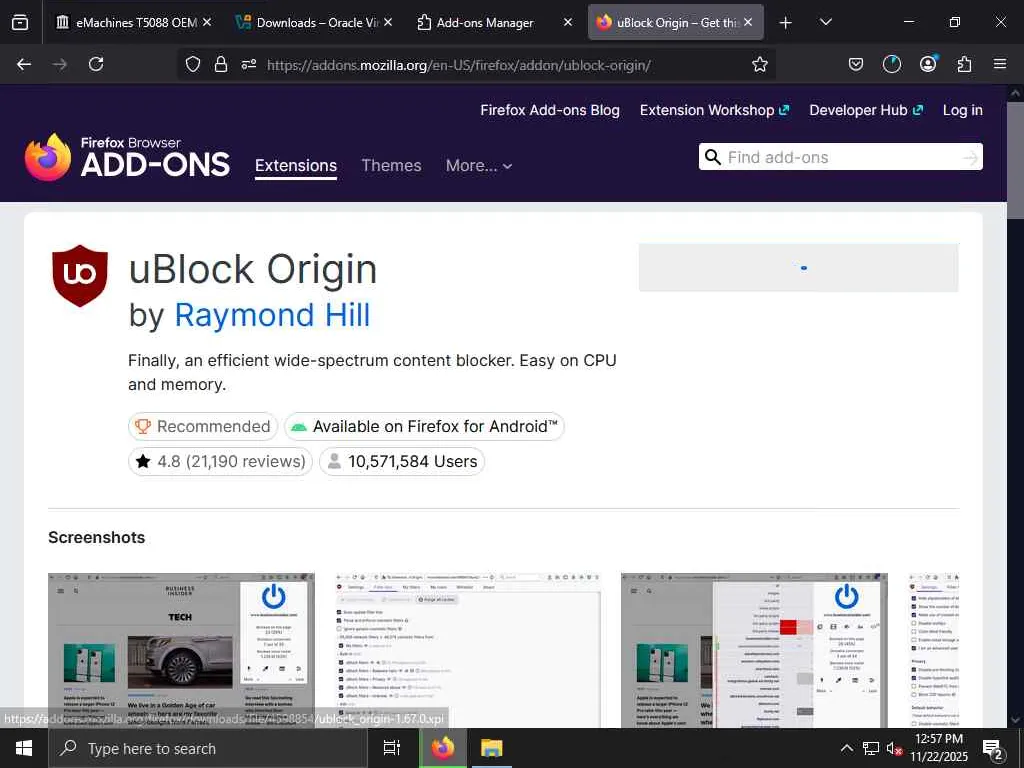
Task: Open the notifications action center
Action: [x=993, y=749]
